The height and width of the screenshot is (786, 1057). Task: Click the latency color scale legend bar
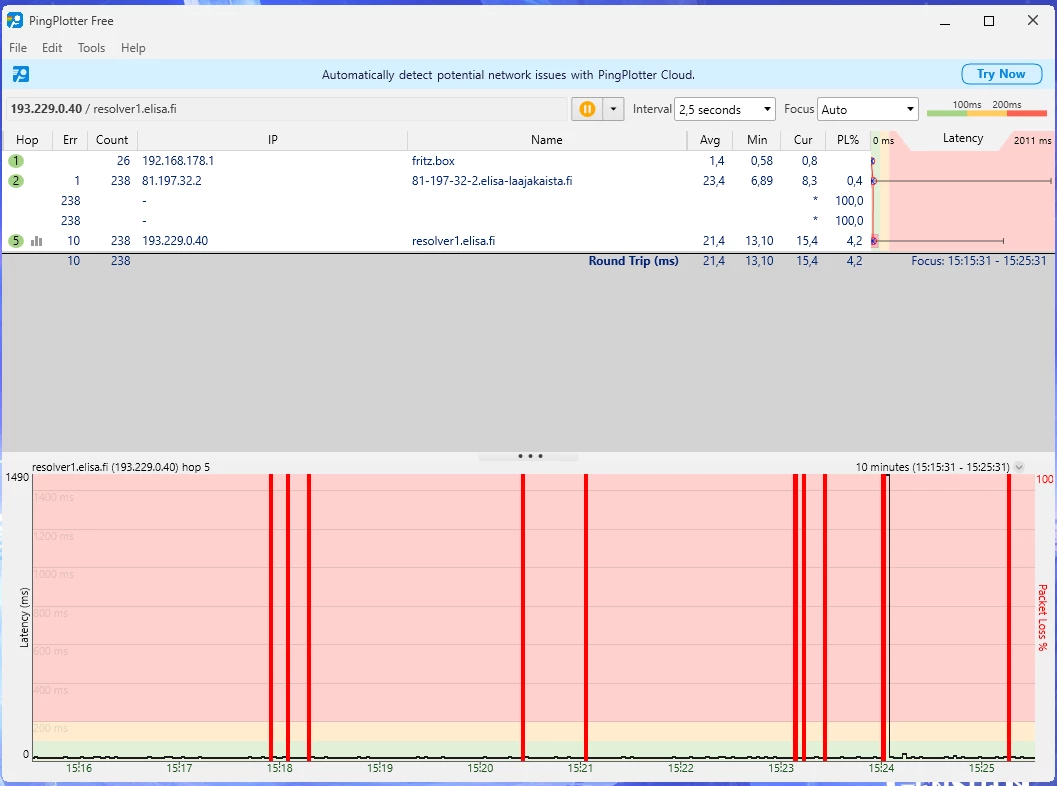point(986,113)
